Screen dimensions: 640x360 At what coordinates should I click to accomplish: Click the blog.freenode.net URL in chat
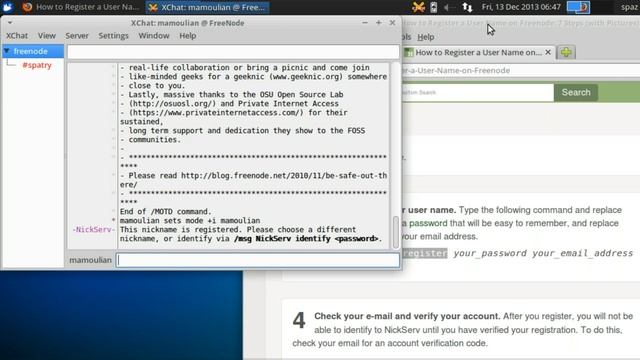click(x=253, y=180)
